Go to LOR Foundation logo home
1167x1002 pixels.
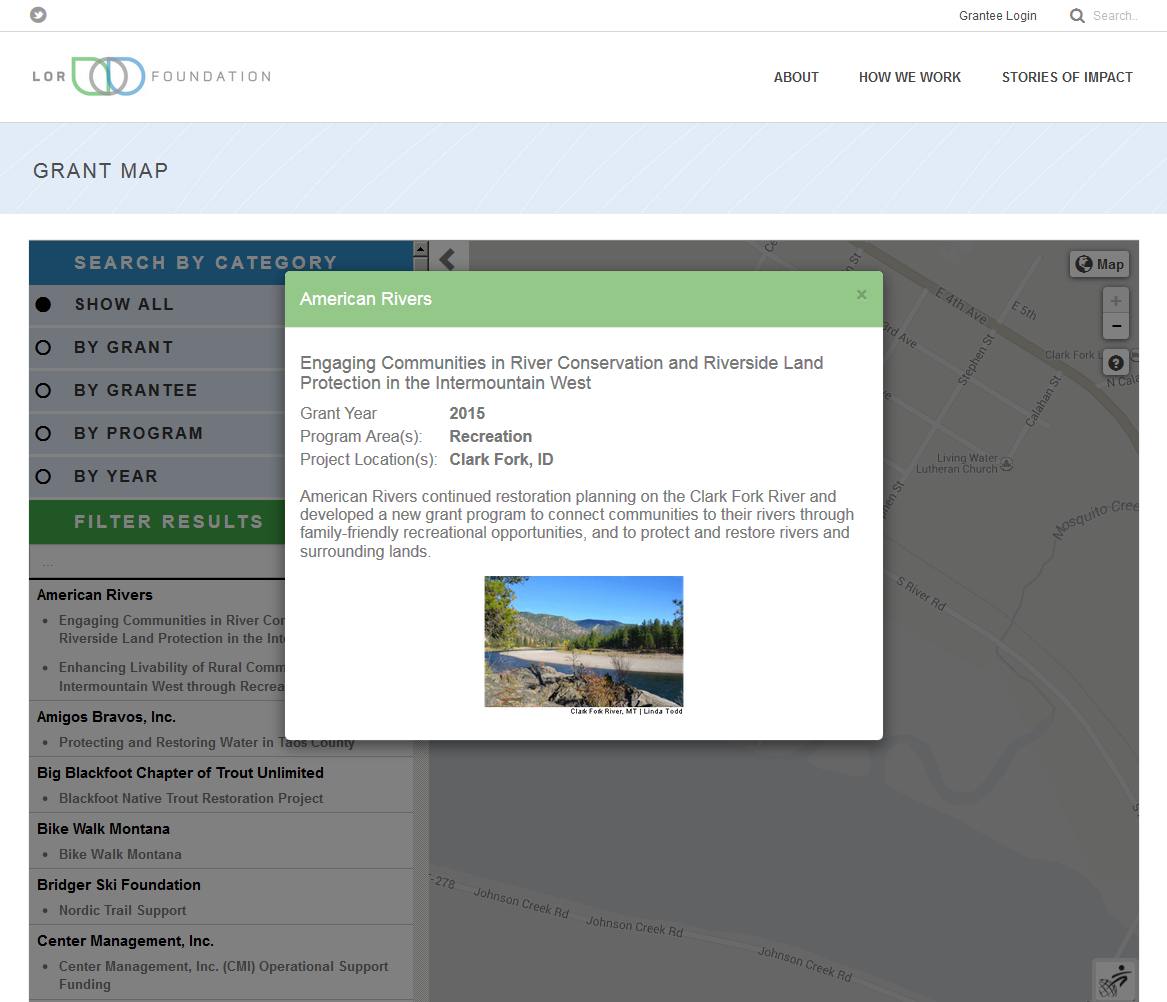pyautogui.click(x=152, y=76)
